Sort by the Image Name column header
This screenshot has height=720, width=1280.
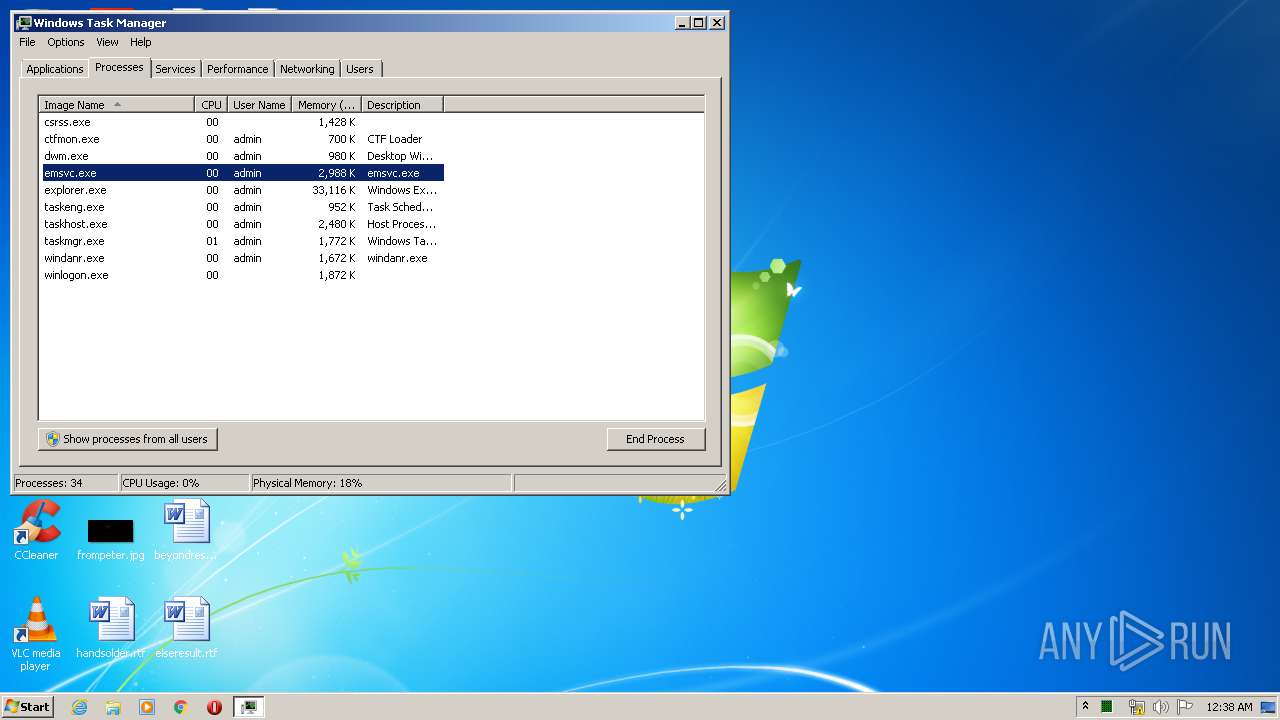pos(117,105)
